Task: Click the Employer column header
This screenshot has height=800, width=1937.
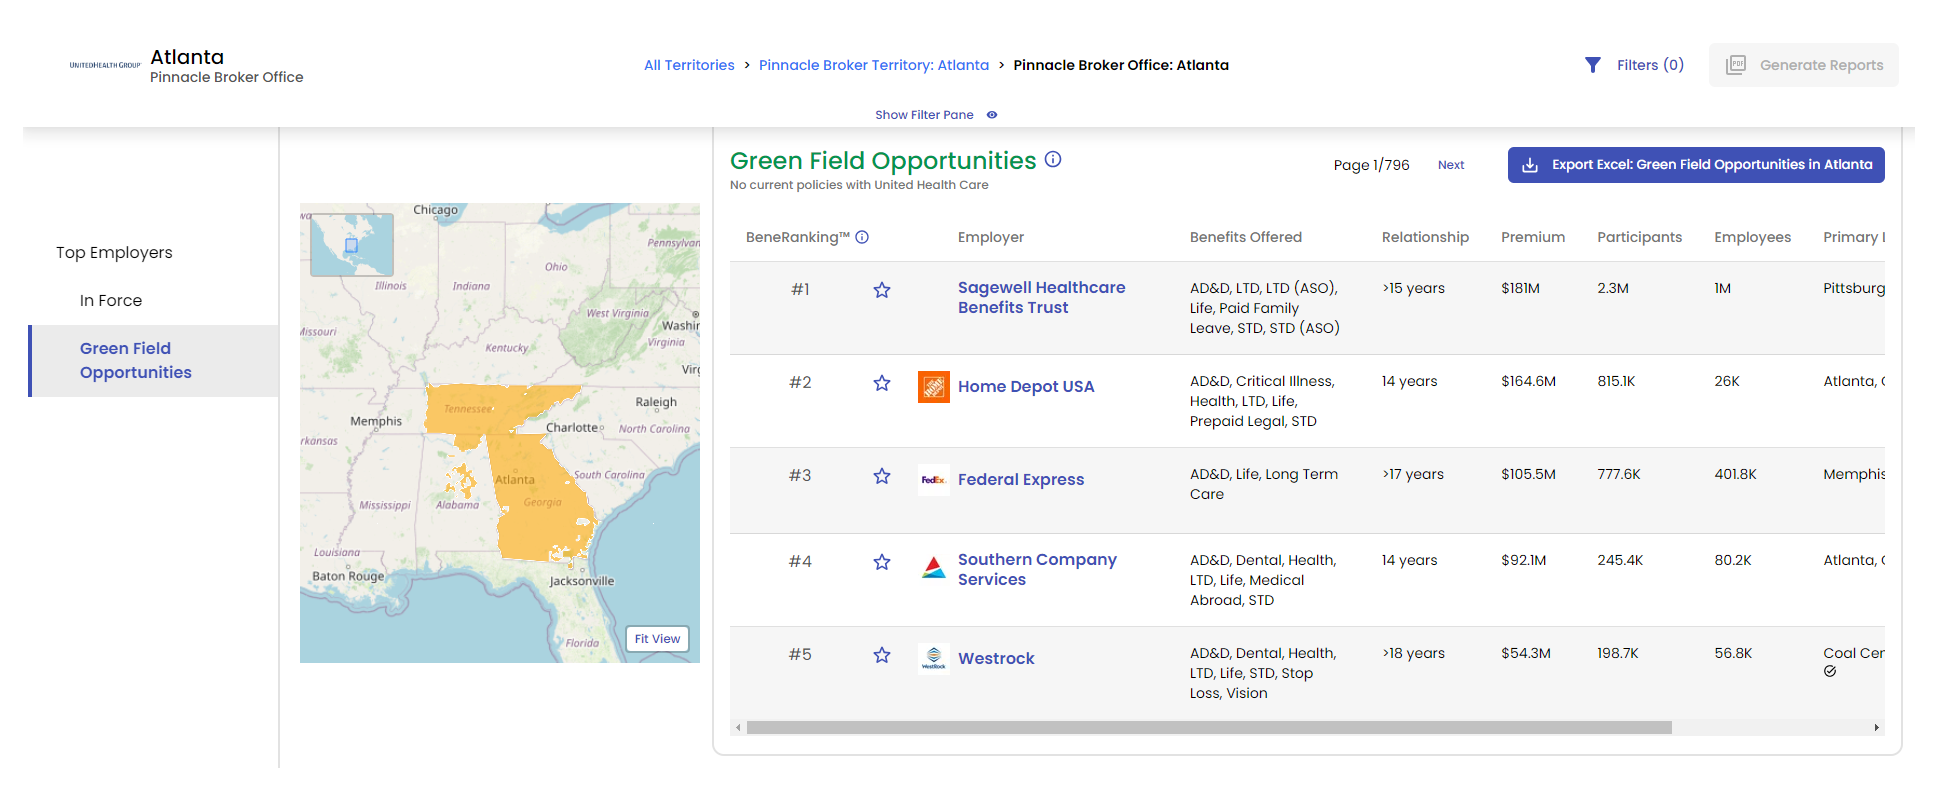Action: [x=991, y=237]
